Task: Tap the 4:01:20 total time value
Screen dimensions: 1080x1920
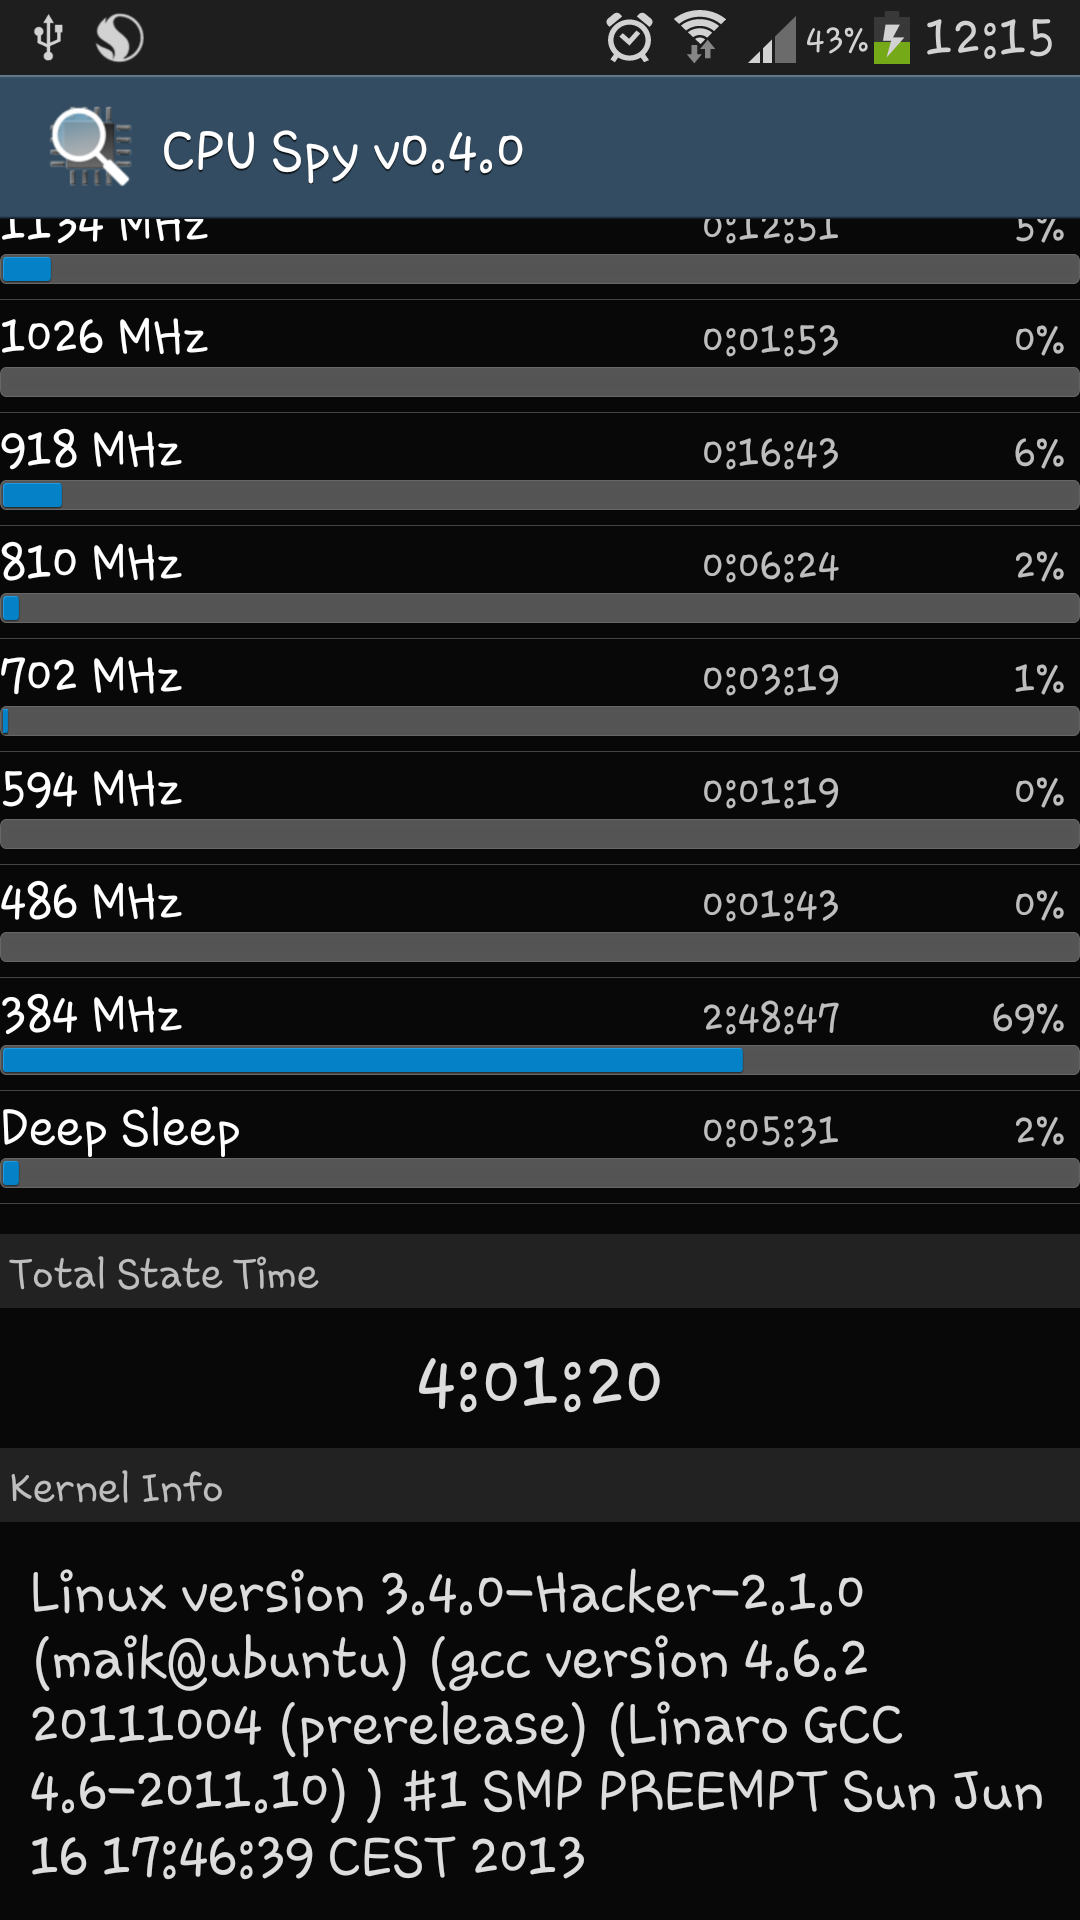Action: 540,1382
